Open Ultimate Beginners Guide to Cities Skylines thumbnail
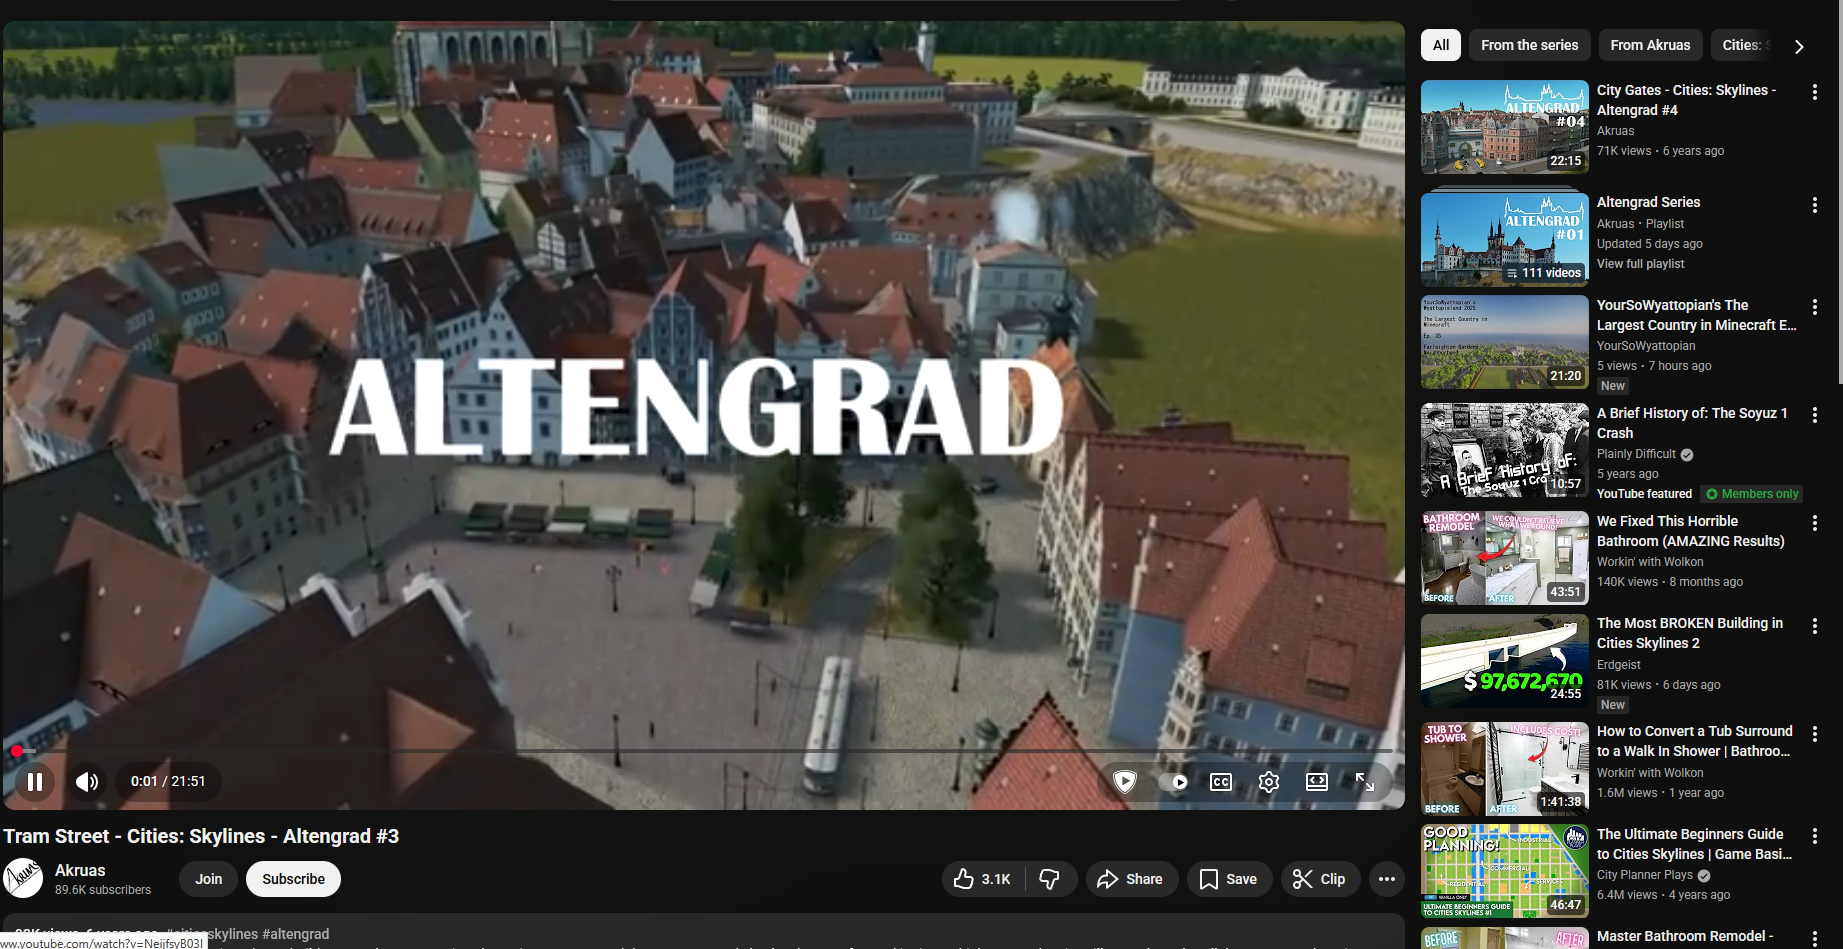1843x949 pixels. tap(1505, 871)
